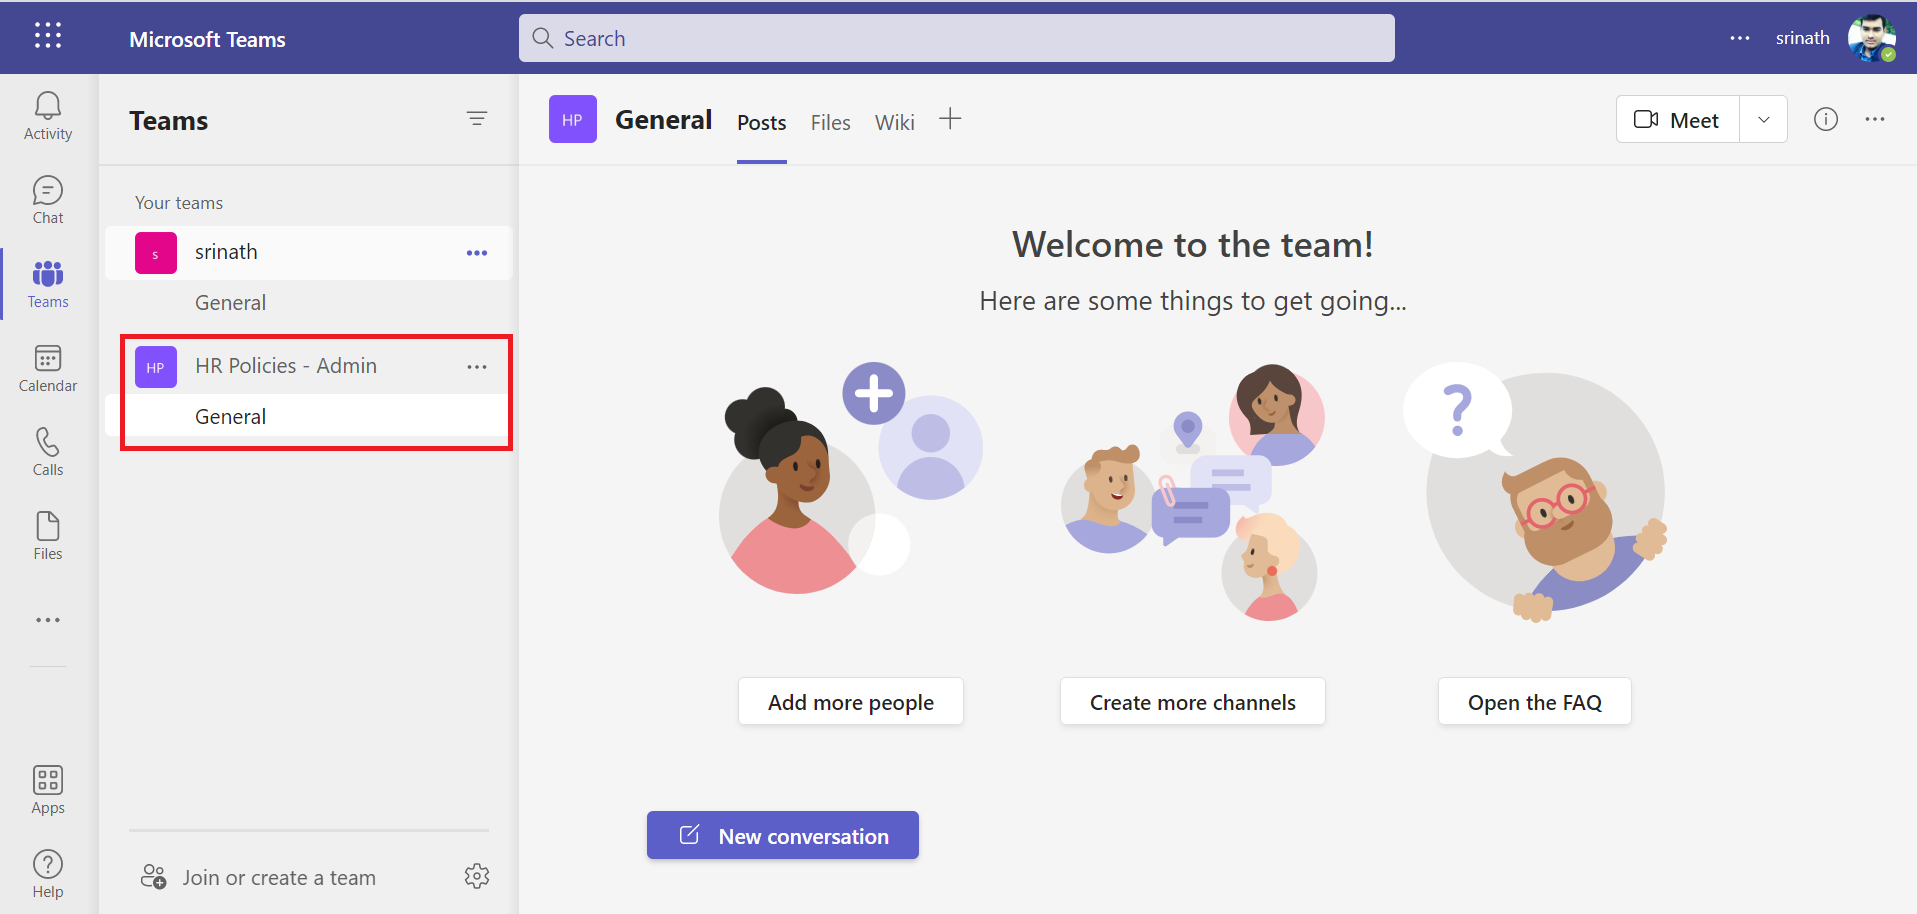Switch to the Files tab

(830, 122)
